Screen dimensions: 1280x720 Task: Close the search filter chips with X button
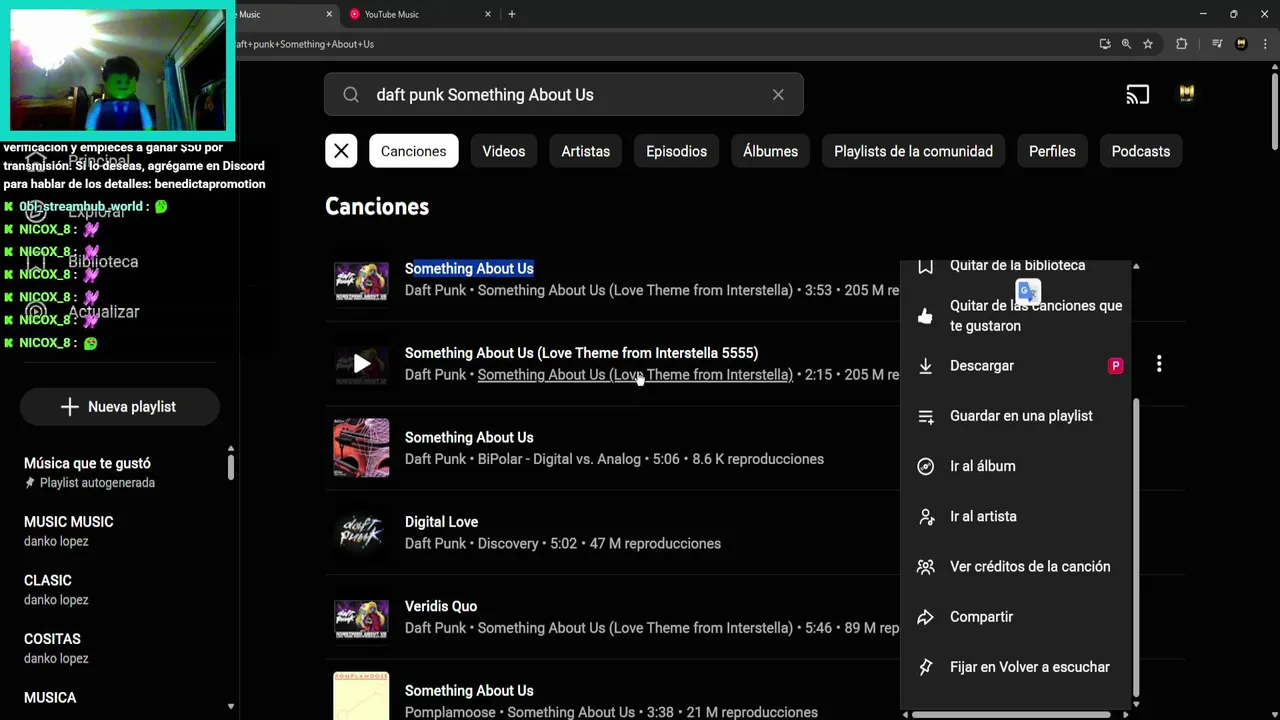coord(341,151)
